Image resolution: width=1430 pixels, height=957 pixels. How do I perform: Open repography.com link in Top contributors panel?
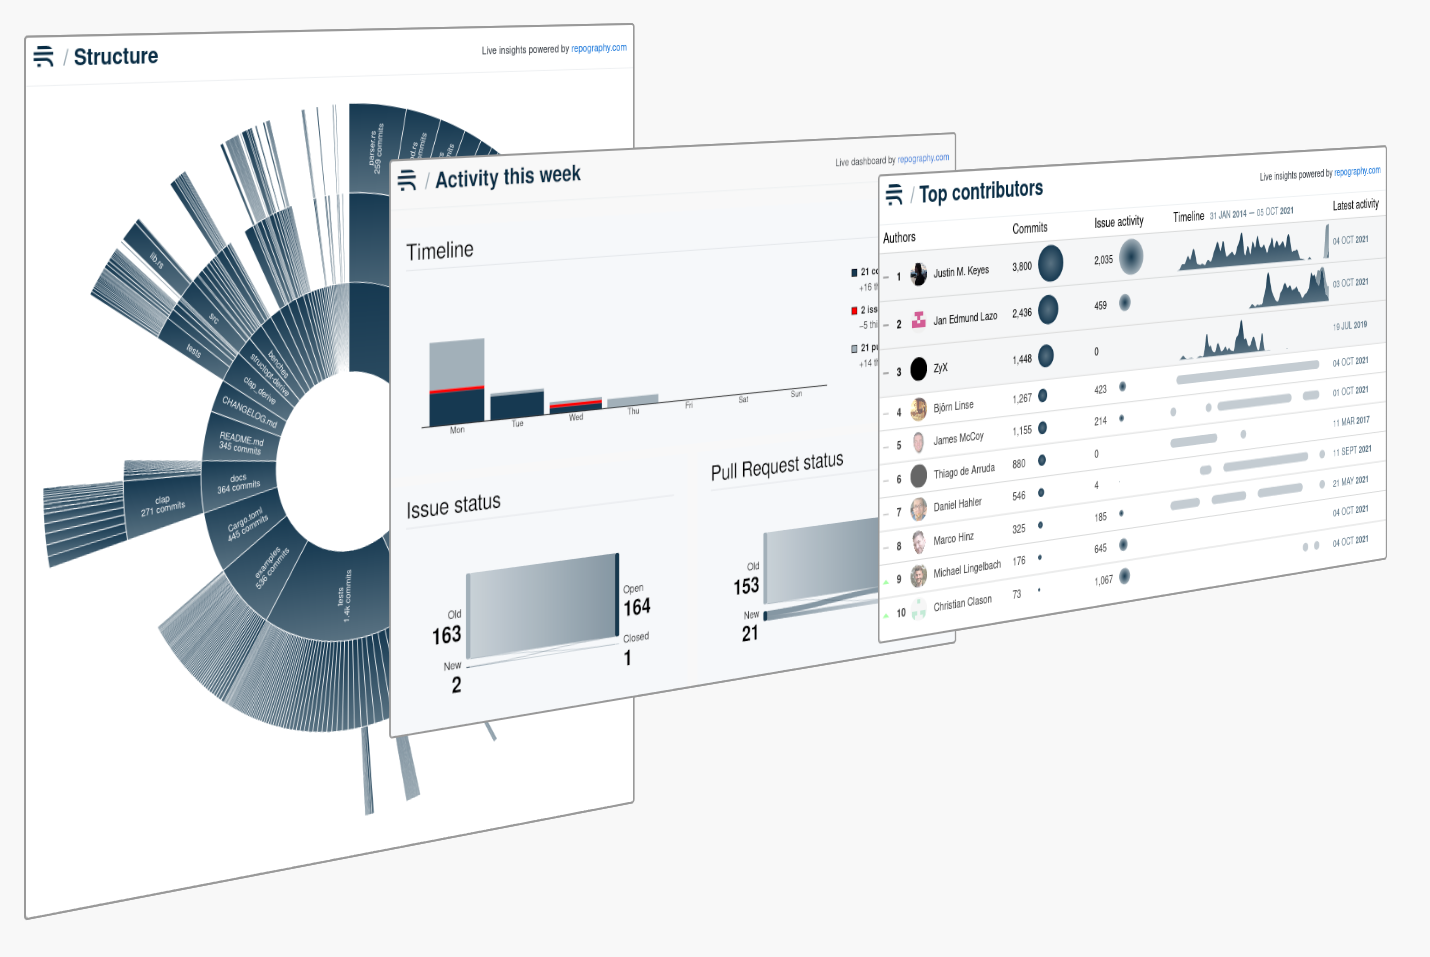[1357, 172]
